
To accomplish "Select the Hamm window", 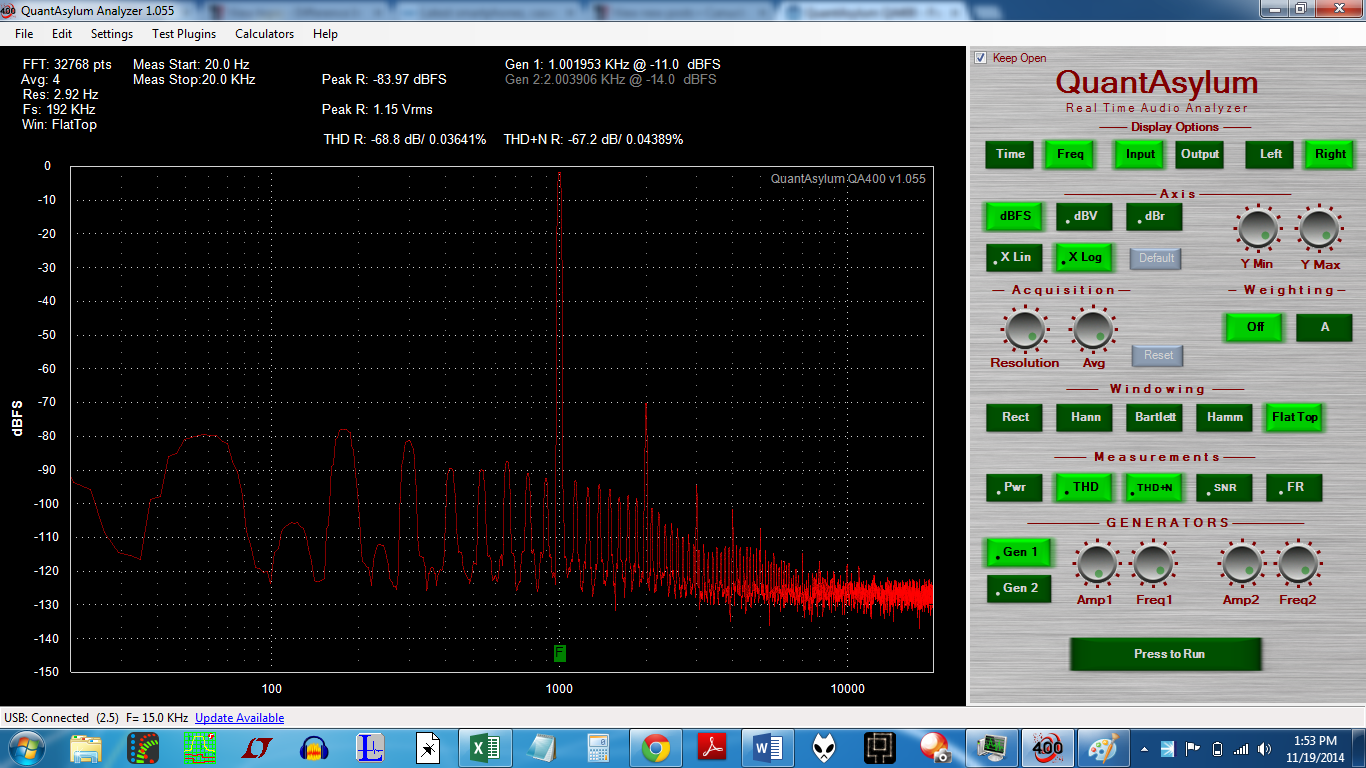I will 1224,417.
